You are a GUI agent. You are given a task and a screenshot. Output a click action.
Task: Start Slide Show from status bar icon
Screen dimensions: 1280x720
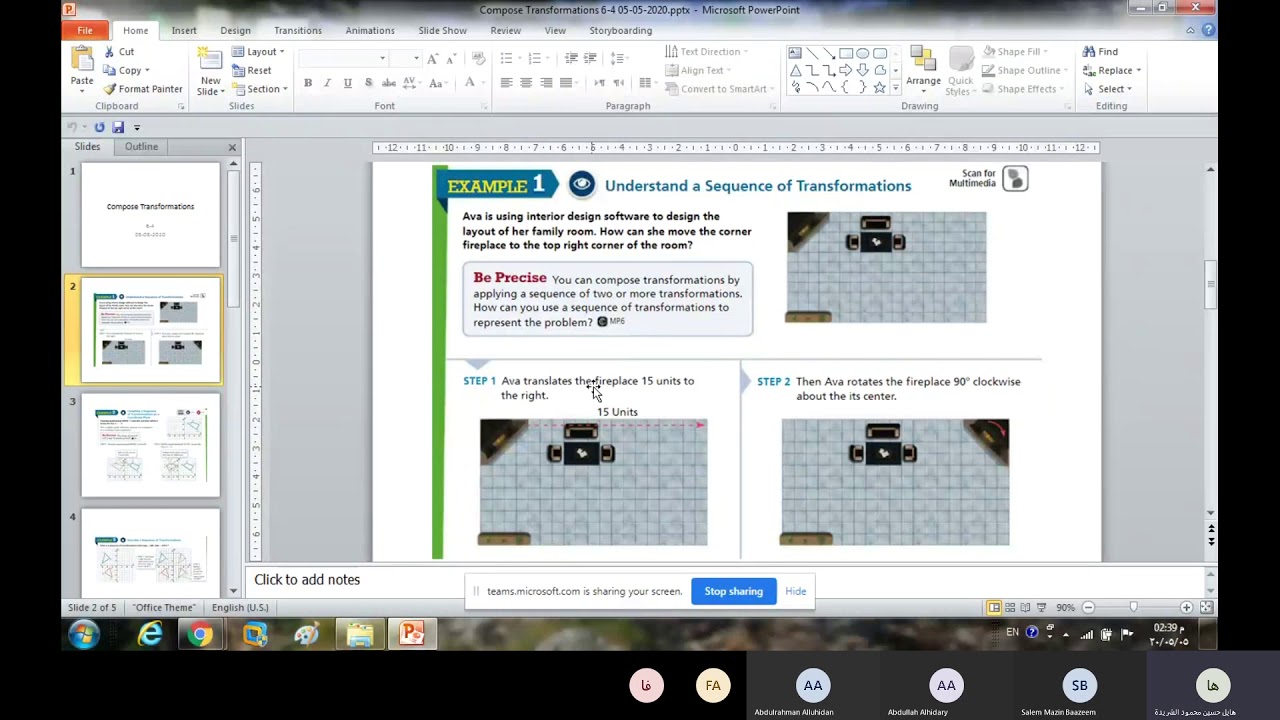[x=1042, y=607]
